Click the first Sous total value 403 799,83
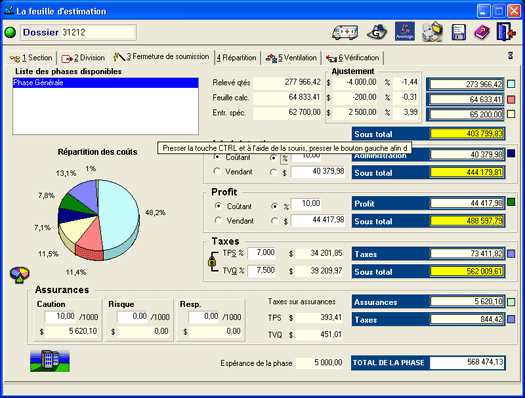 point(467,134)
